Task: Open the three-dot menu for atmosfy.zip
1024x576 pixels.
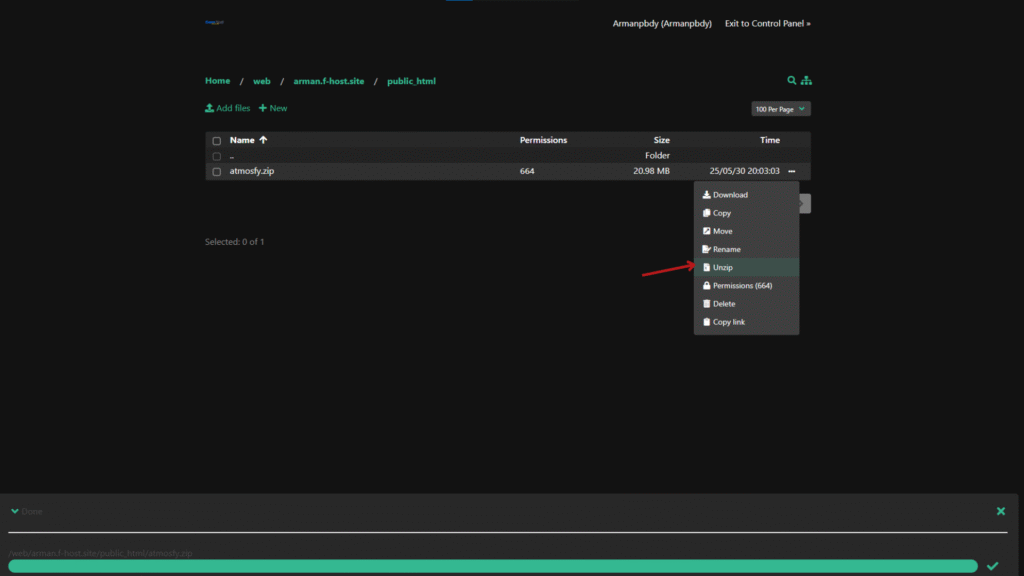Action: coord(791,172)
